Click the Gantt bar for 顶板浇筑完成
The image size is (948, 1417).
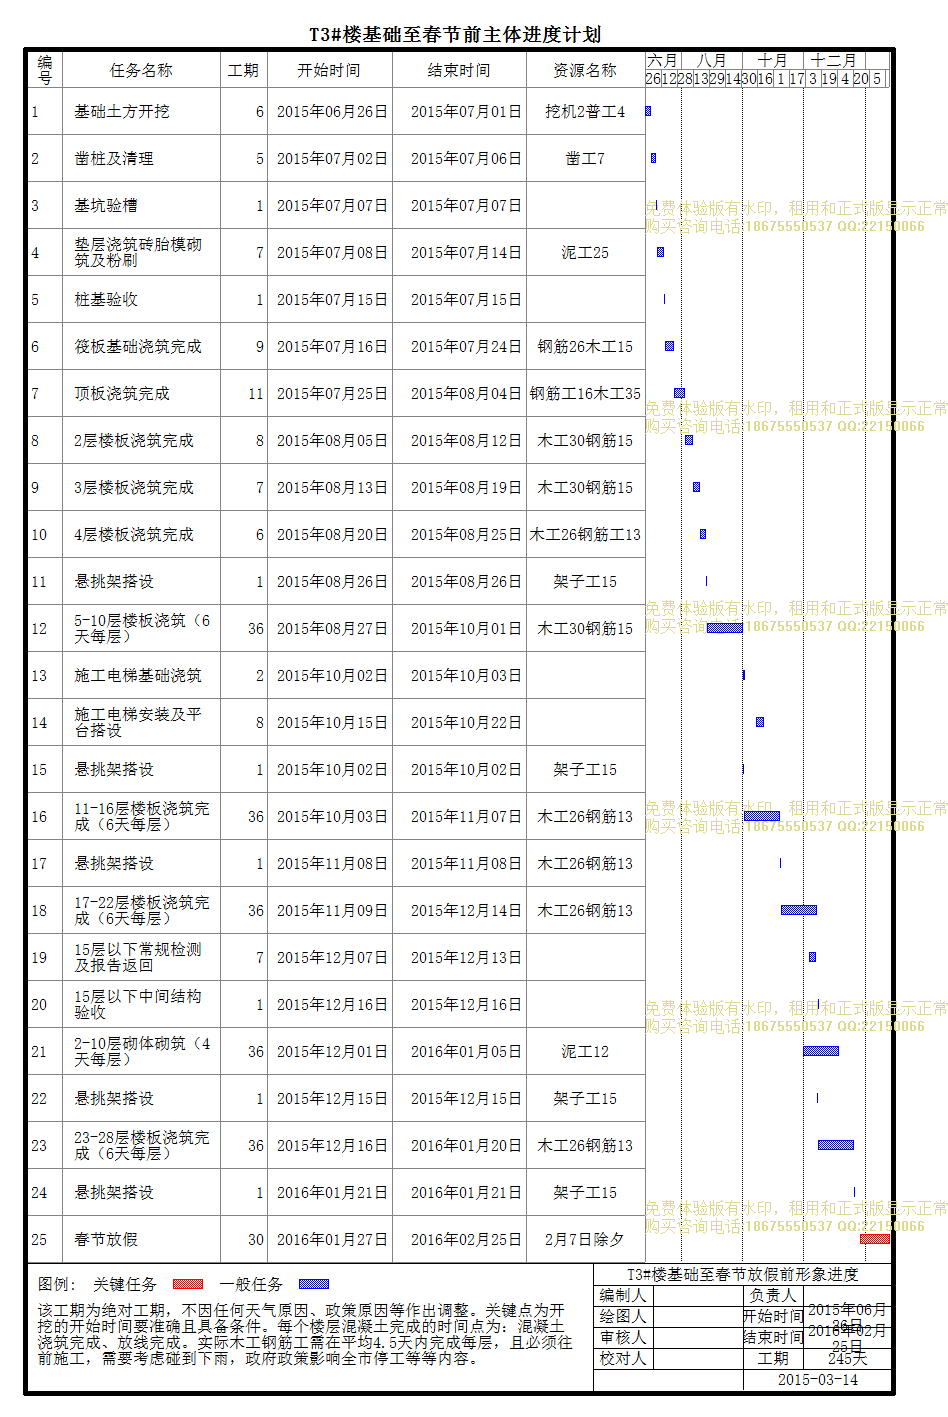click(680, 393)
